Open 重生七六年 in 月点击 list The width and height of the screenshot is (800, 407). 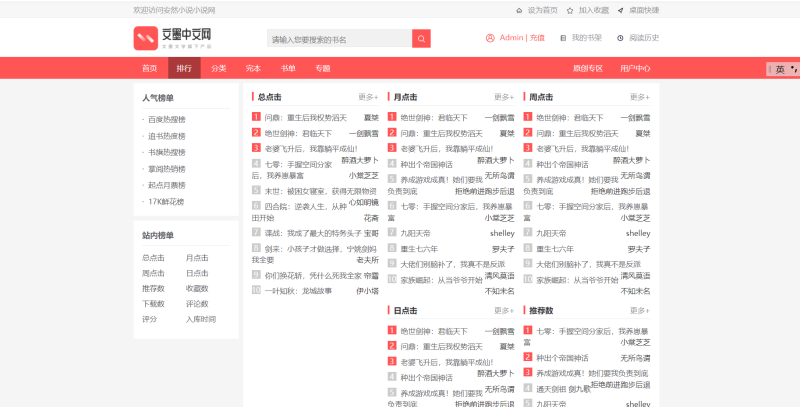pyautogui.click(x=419, y=249)
